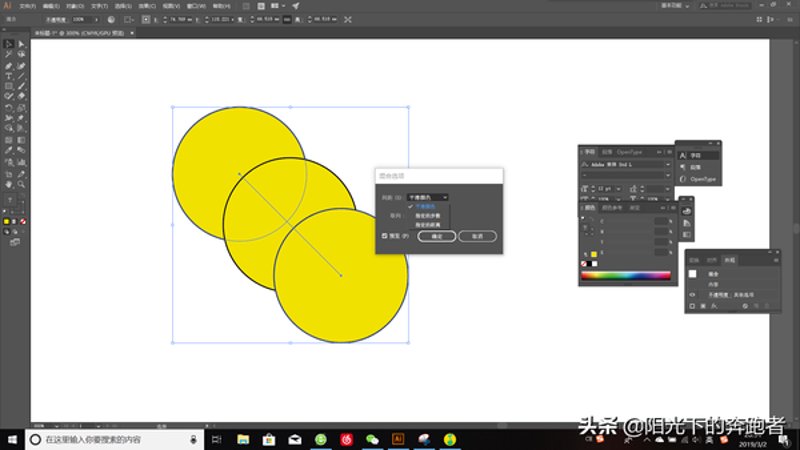Select the Direct Selection tool (white arrow)
The height and width of the screenshot is (450, 800).
click(21, 44)
